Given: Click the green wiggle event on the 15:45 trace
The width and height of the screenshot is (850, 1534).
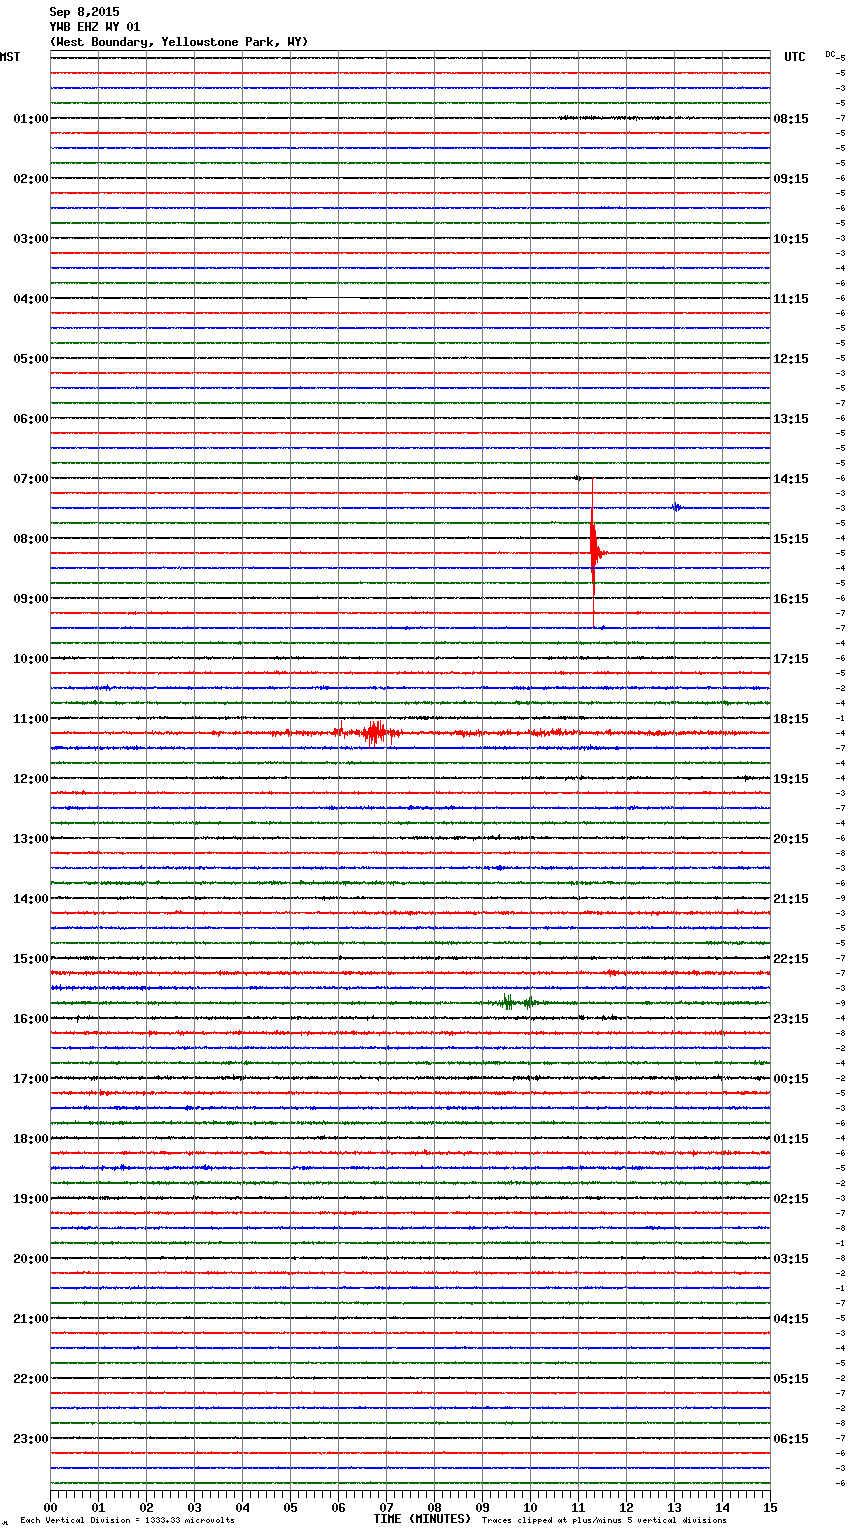Looking at the screenshot, I should pos(516,1002).
